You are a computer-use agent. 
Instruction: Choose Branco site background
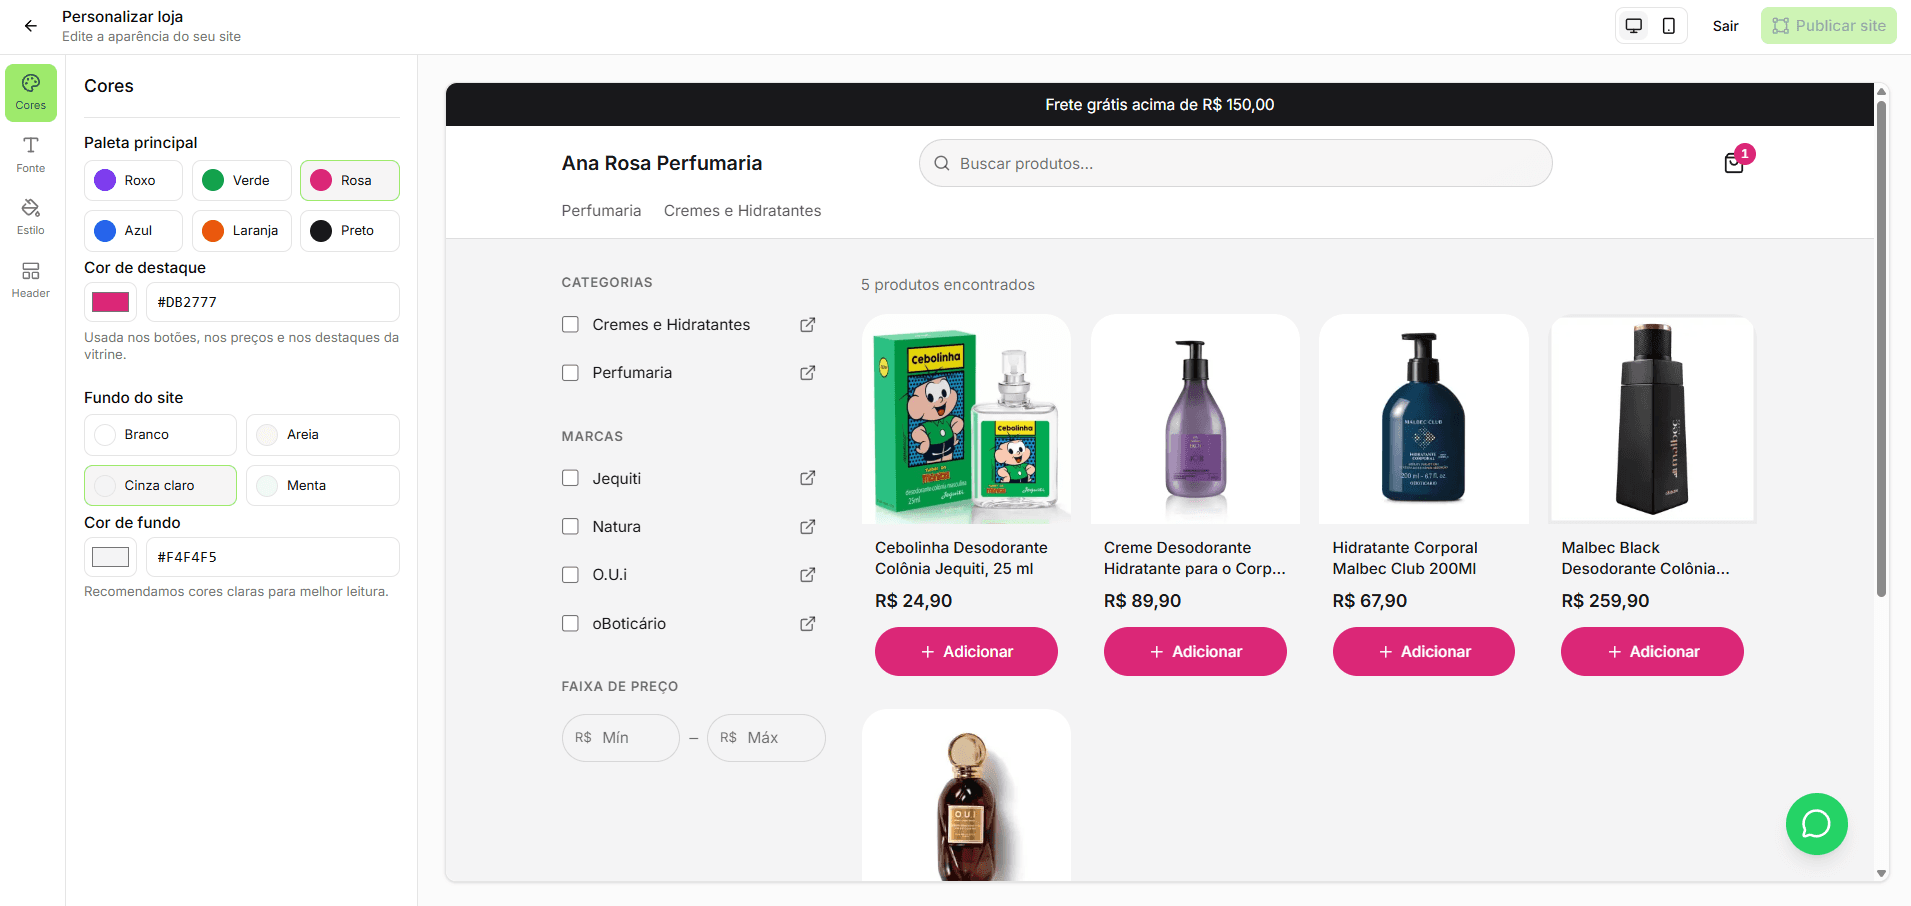(x=160, y=435)
